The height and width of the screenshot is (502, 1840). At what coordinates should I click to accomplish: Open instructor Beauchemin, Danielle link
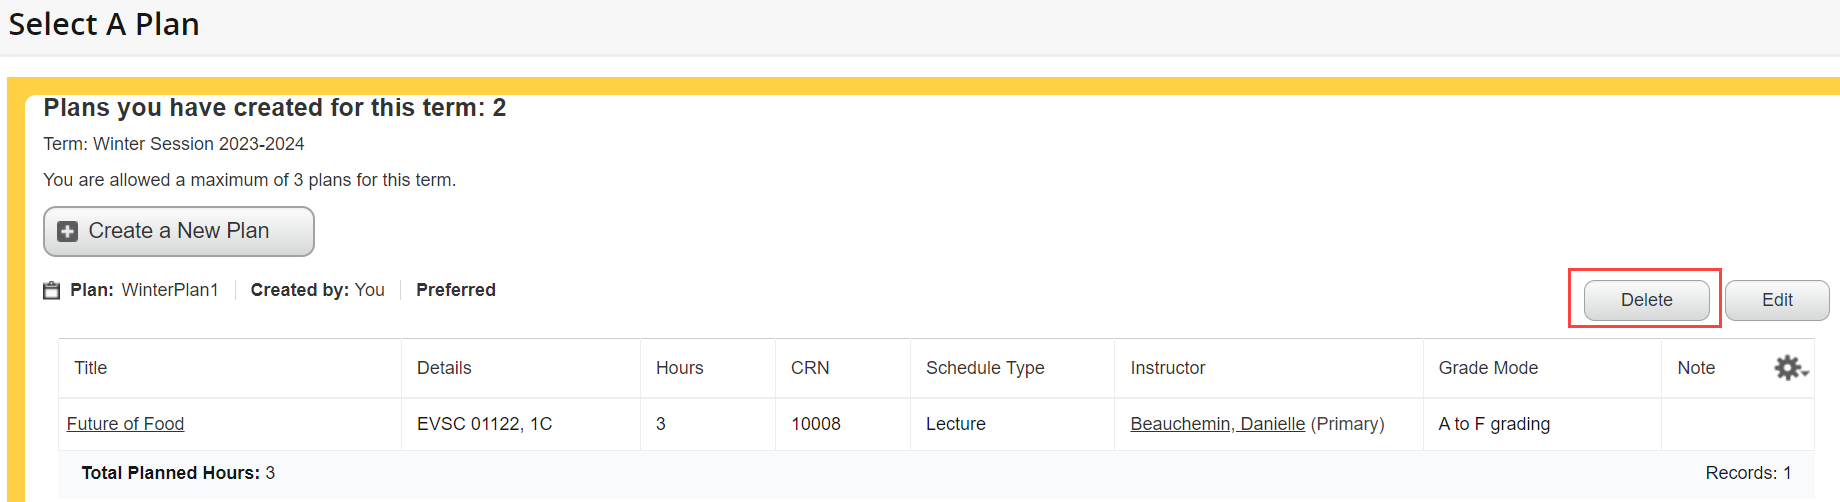pos(1217,424)
